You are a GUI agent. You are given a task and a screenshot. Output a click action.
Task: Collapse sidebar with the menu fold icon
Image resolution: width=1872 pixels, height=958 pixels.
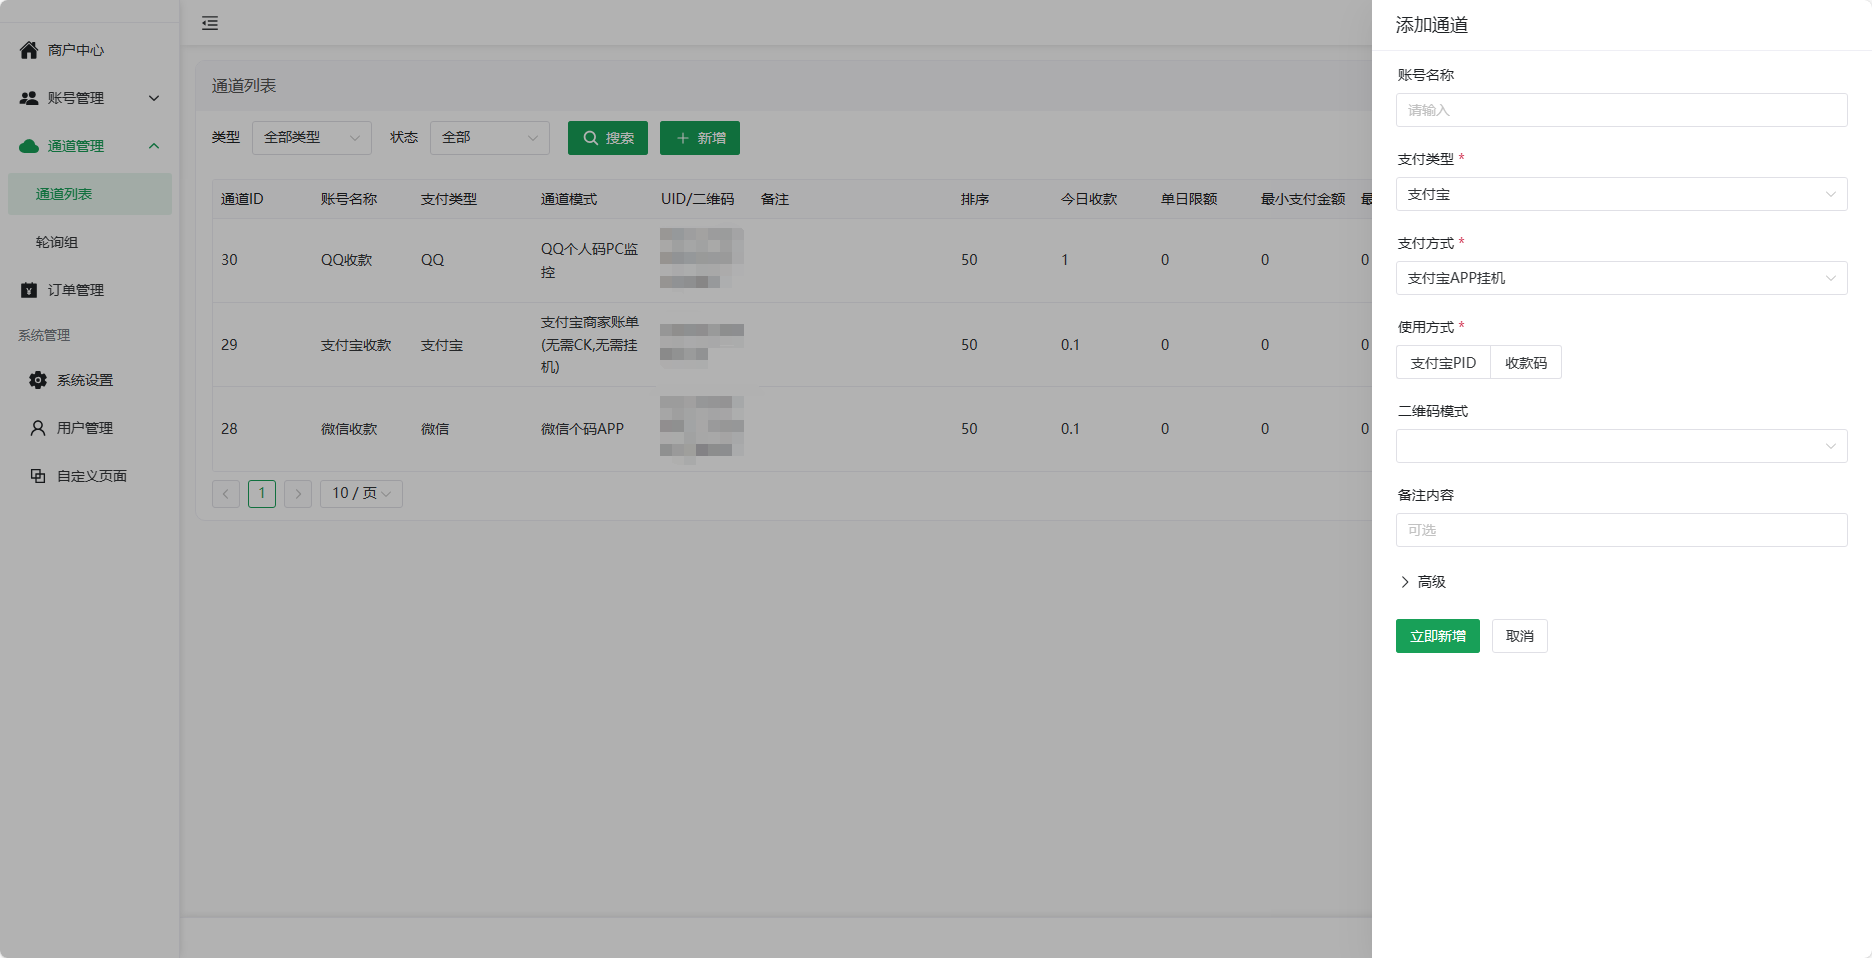pos(210,23)
